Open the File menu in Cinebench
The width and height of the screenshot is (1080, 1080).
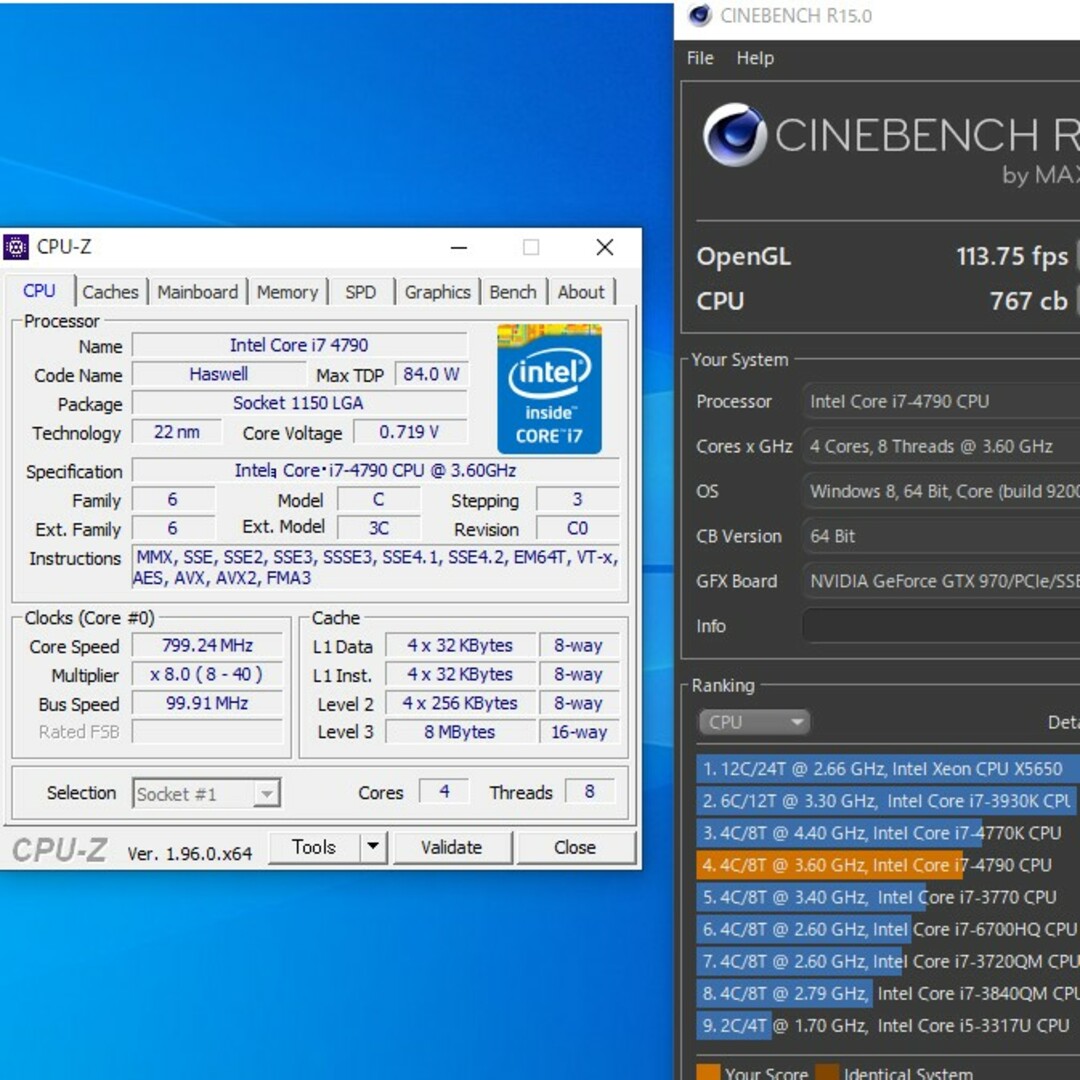(x=700, y=58)
